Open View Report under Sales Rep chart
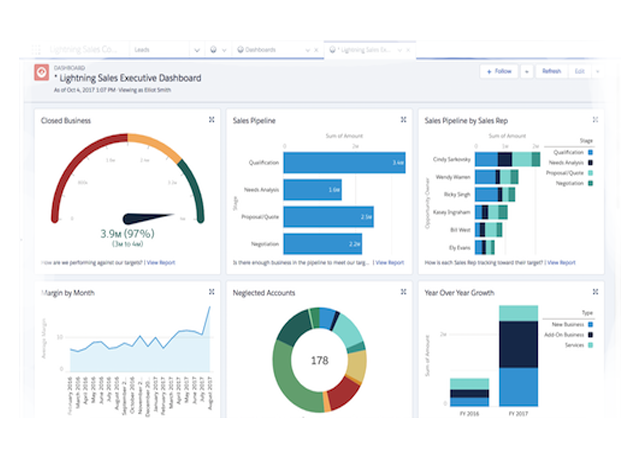640x460 pixels. [x=561, y=262]
